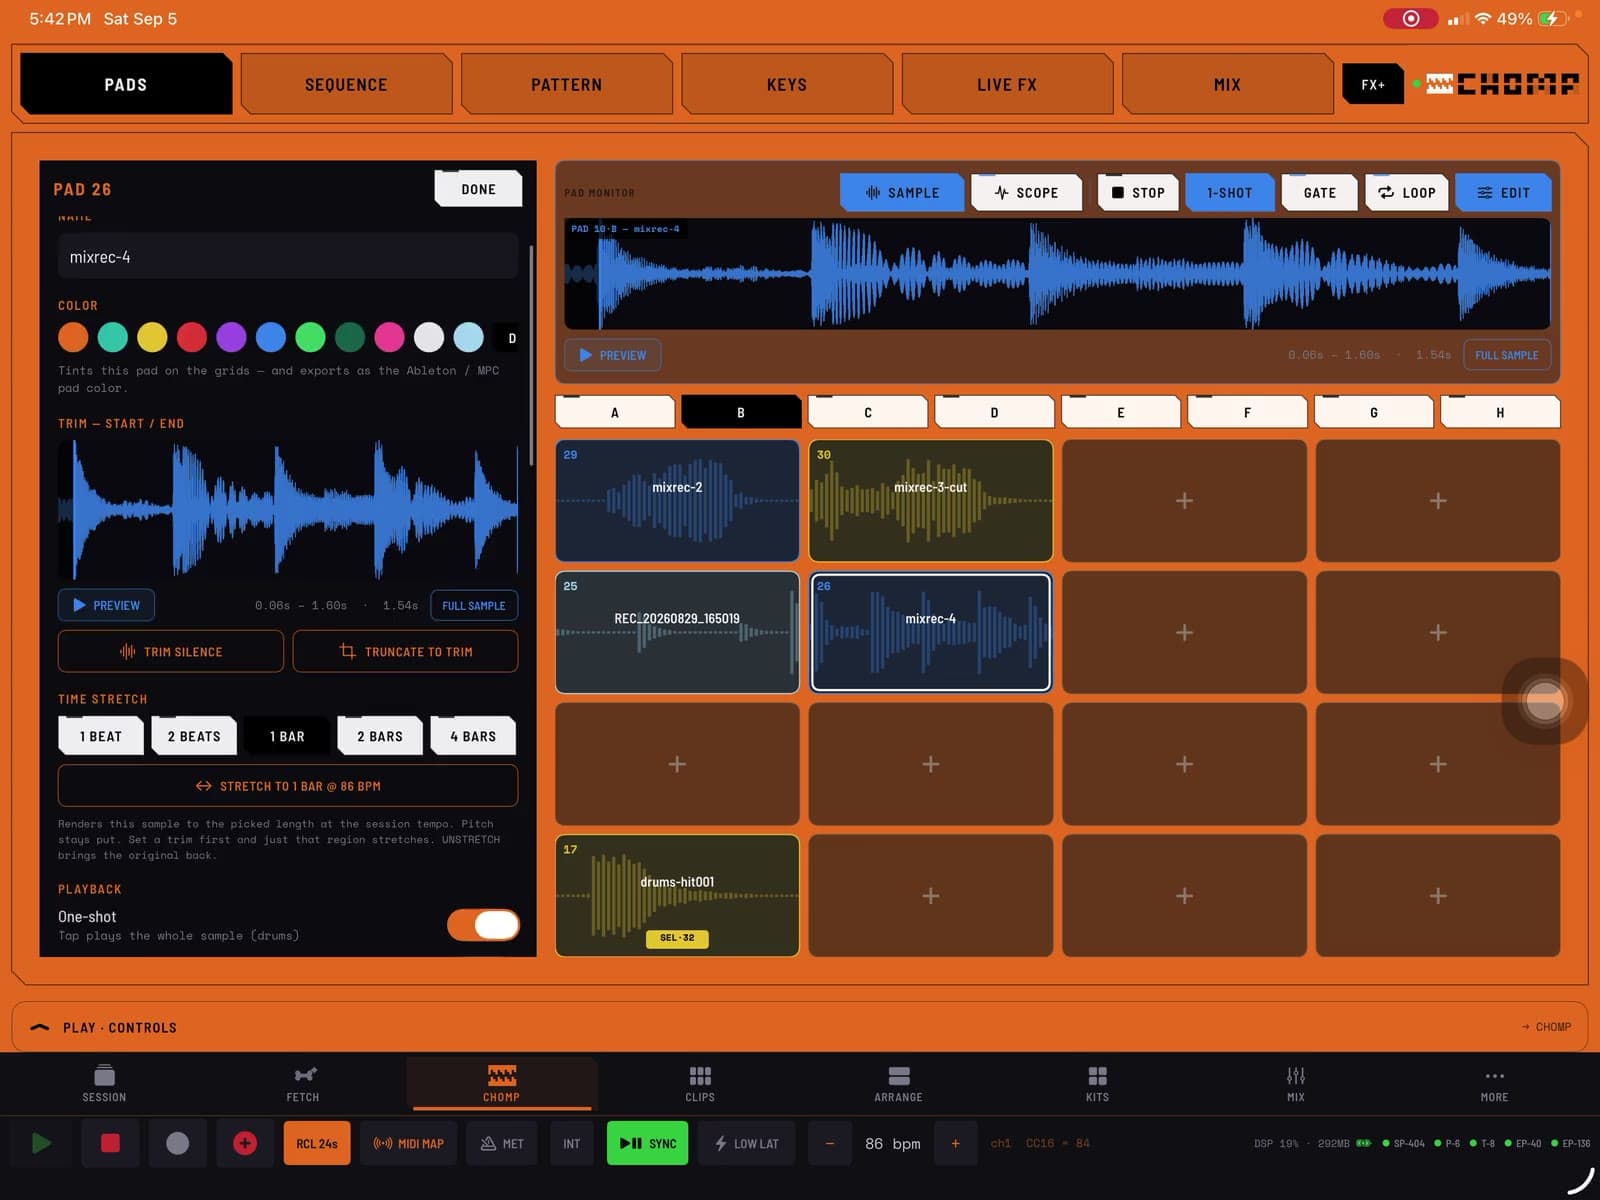
Task: Select GATE play mode
Action: coord(1319,192)
